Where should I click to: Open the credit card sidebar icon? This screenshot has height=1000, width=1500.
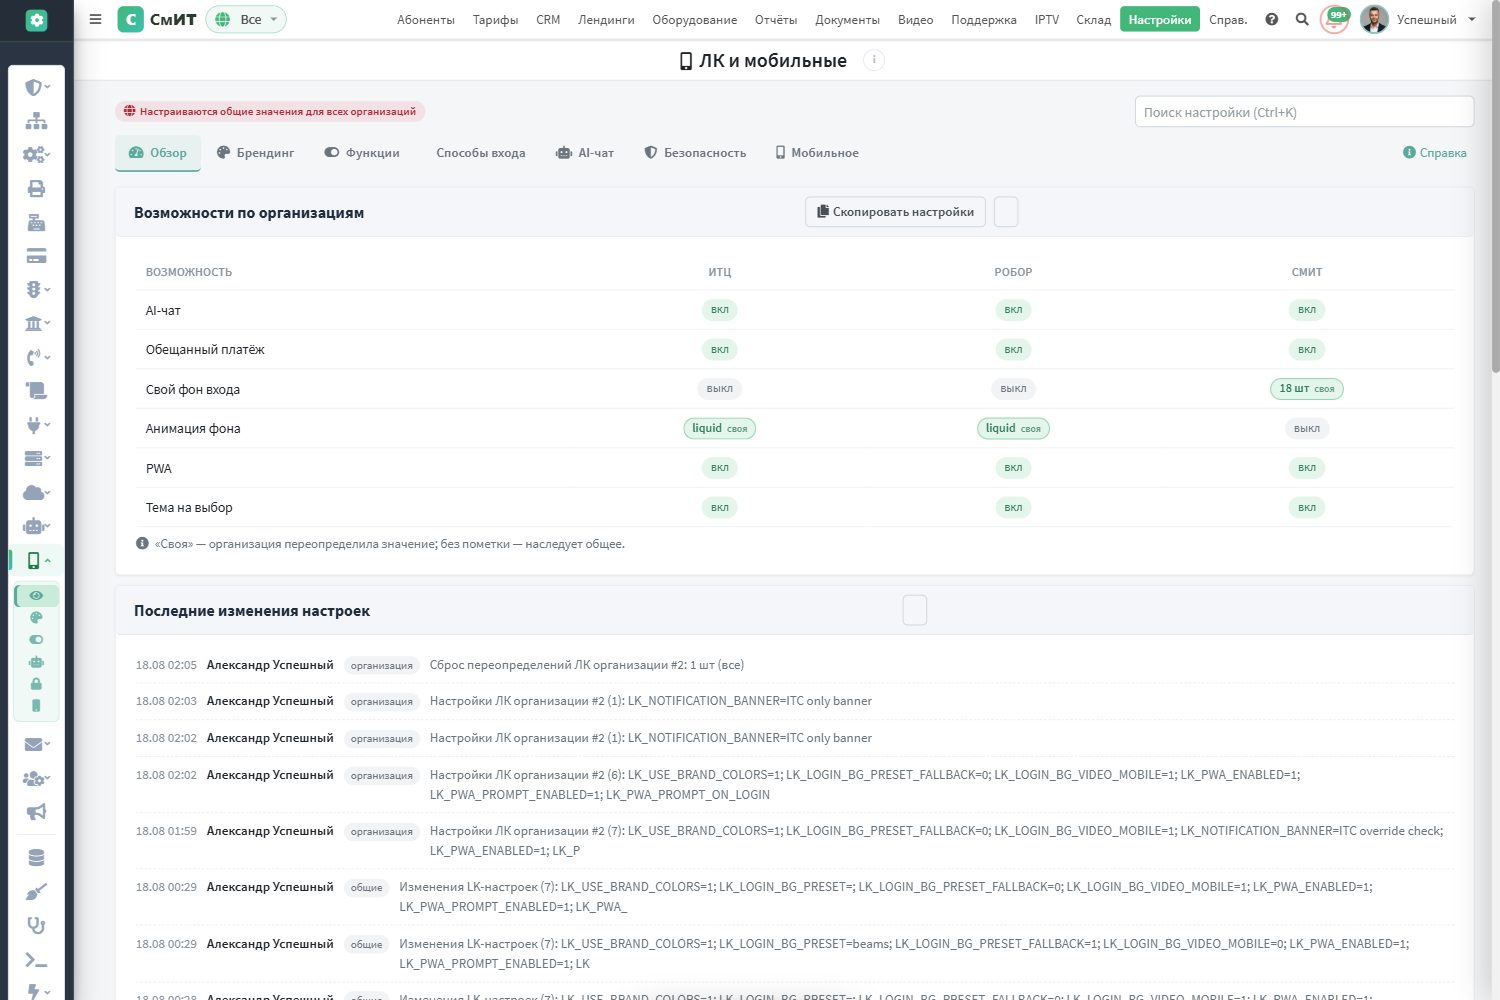coord(36,256)
